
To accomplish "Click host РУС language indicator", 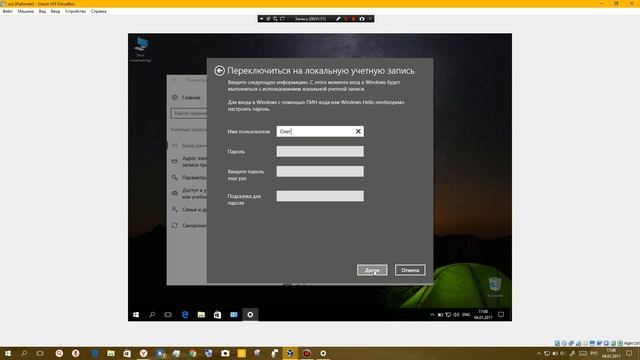I will click(x=594, y=353).
